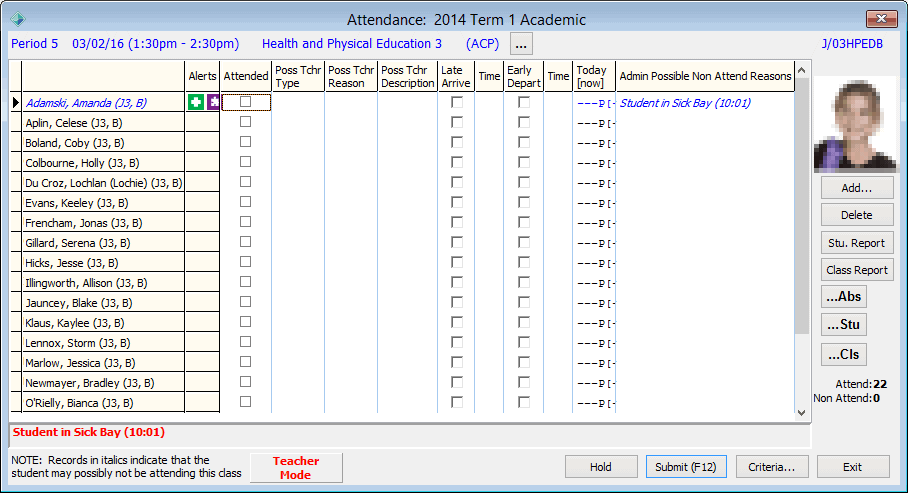Close the Attendance window
The image size is (908, 493).
pyautogui.click(x=881, y=19)
